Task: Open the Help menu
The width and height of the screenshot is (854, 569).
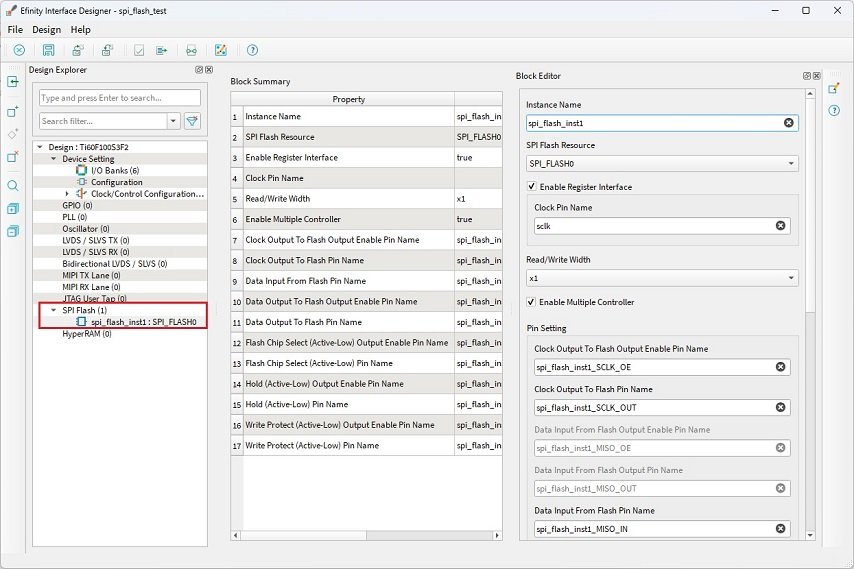Action: (81, 29)
